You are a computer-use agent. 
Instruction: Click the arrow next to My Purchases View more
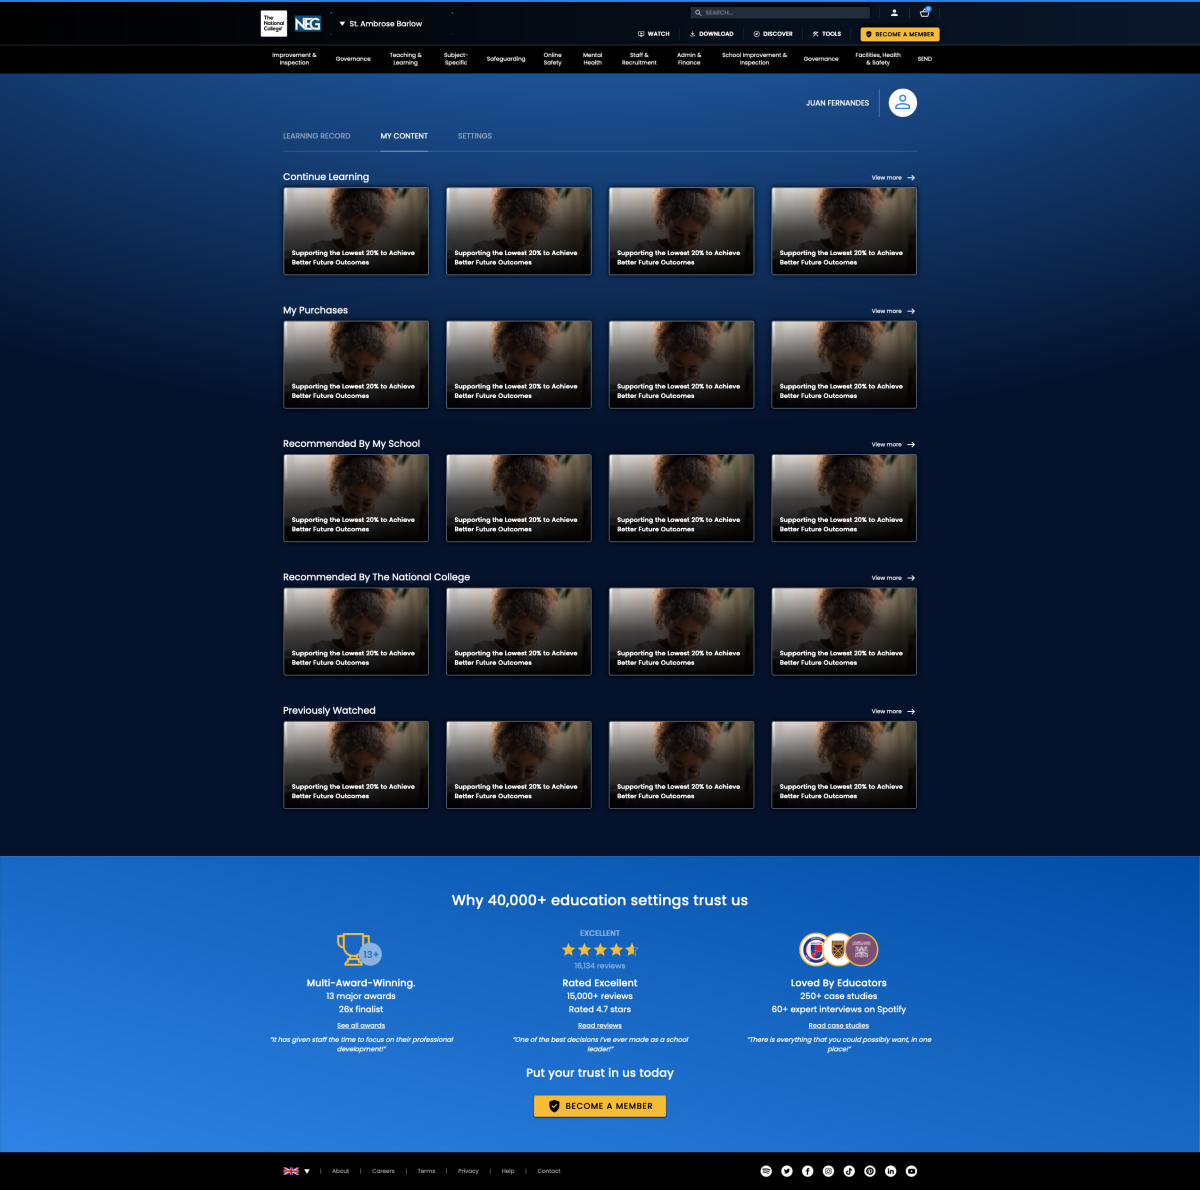click(x=911, y=311)
